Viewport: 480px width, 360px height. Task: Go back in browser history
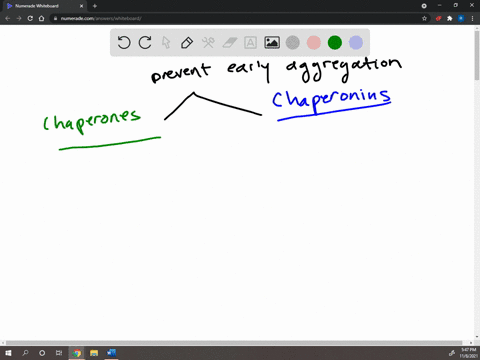click(x=8, y=18)
